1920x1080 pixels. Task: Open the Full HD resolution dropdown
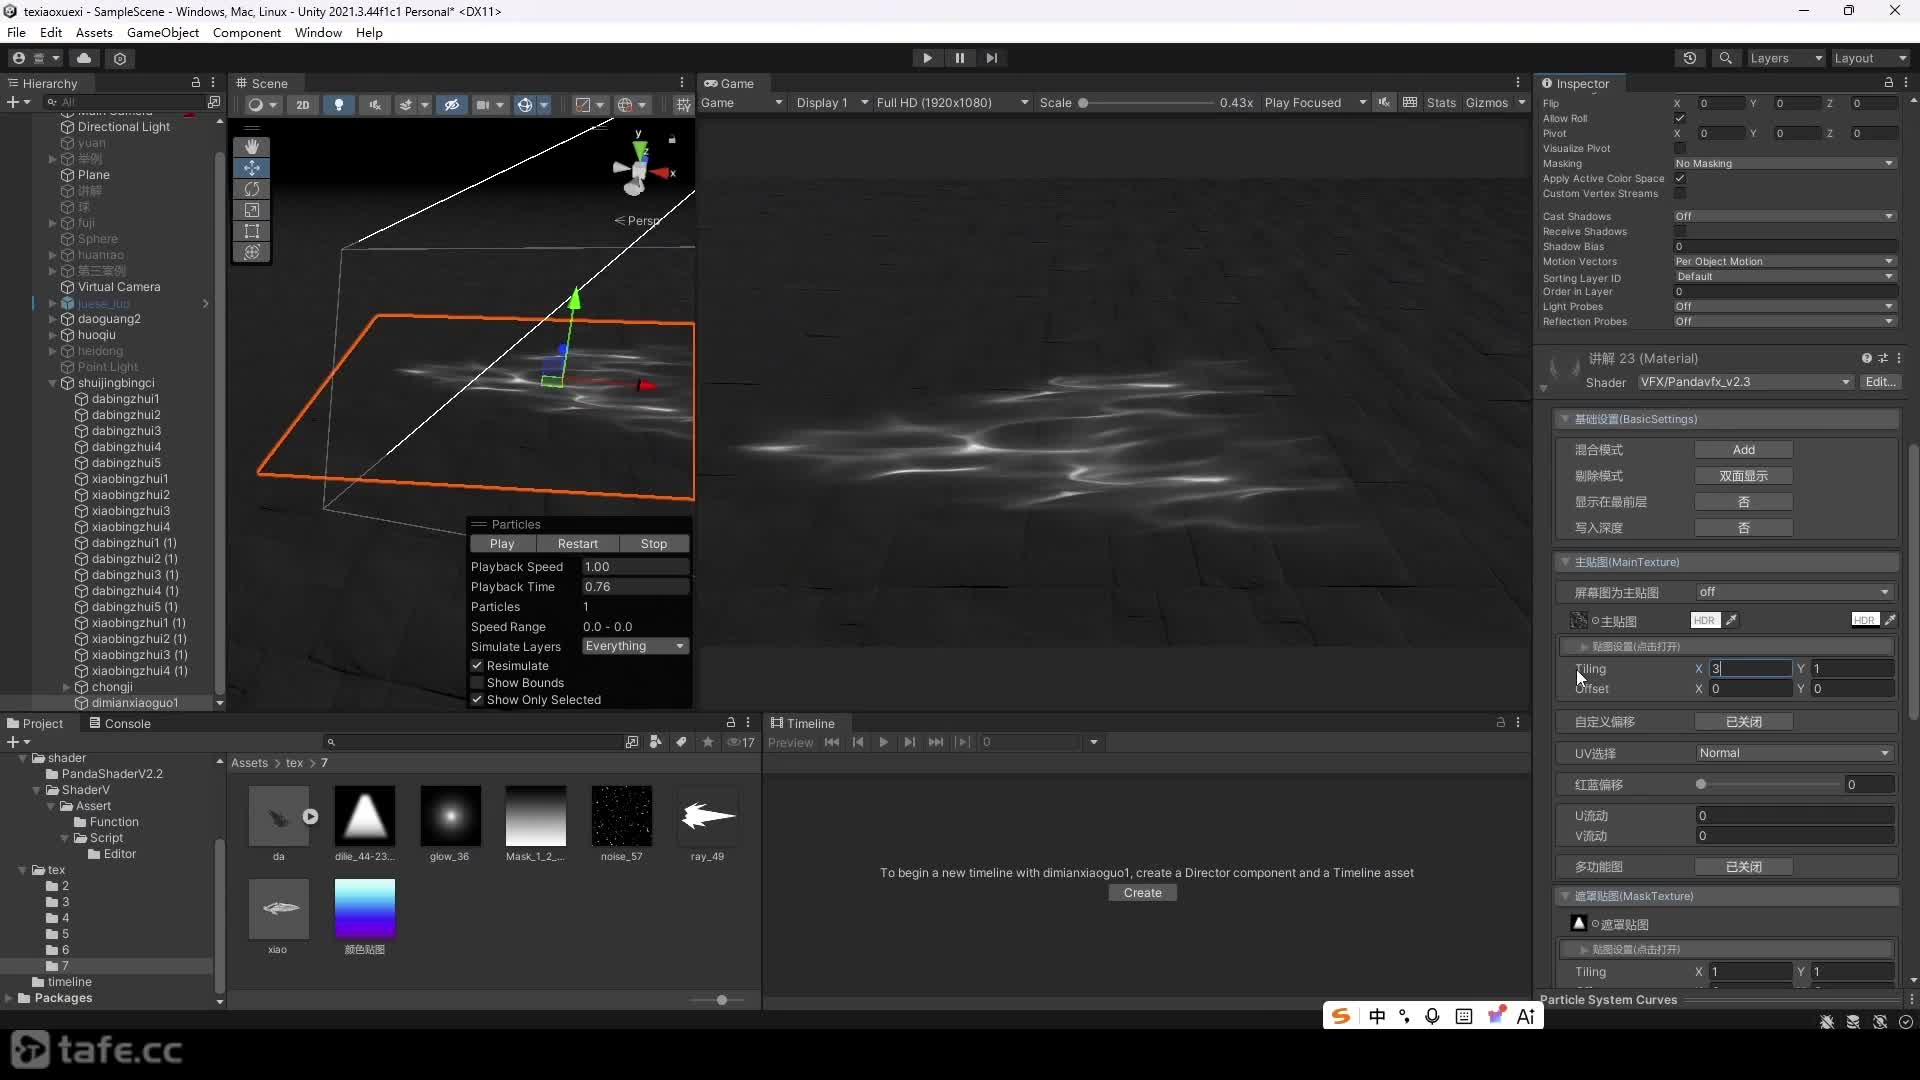952,102
